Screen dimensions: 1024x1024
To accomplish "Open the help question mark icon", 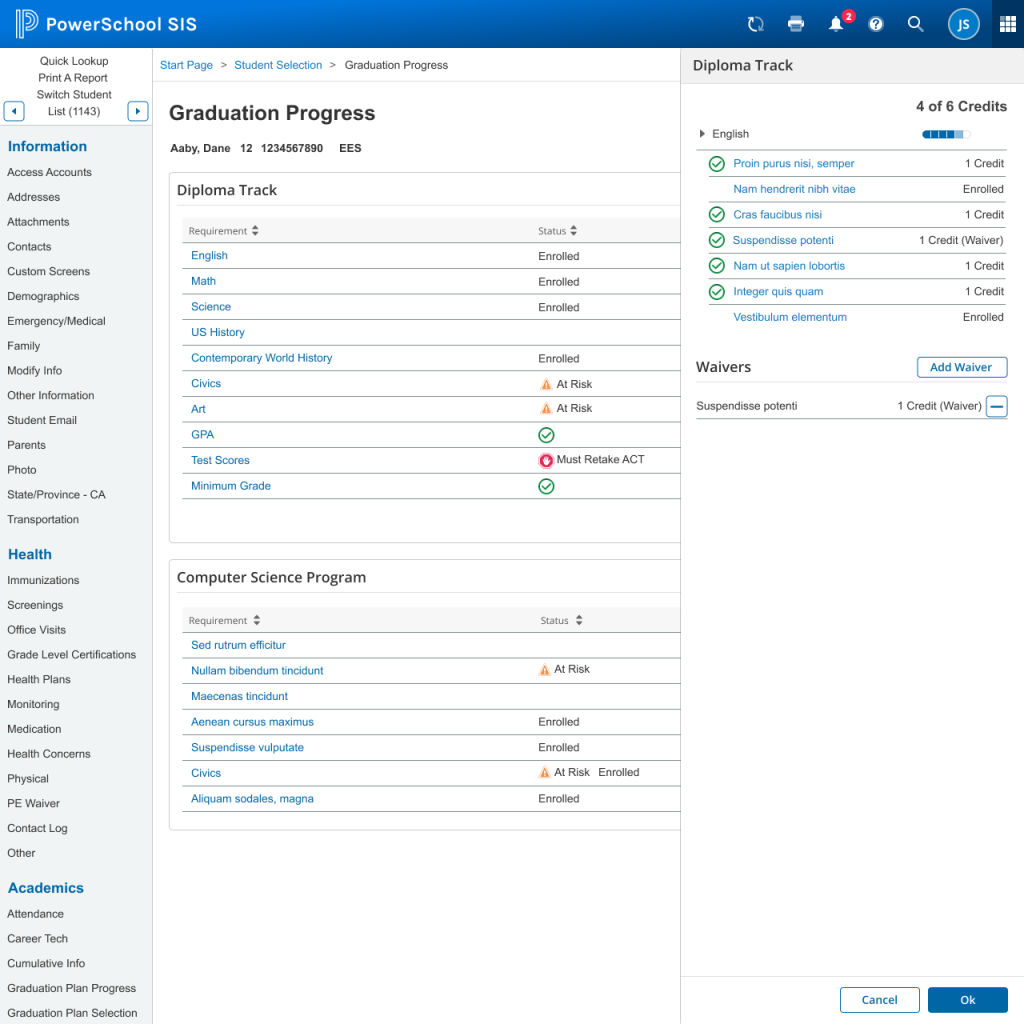I will tap(876, 24).
